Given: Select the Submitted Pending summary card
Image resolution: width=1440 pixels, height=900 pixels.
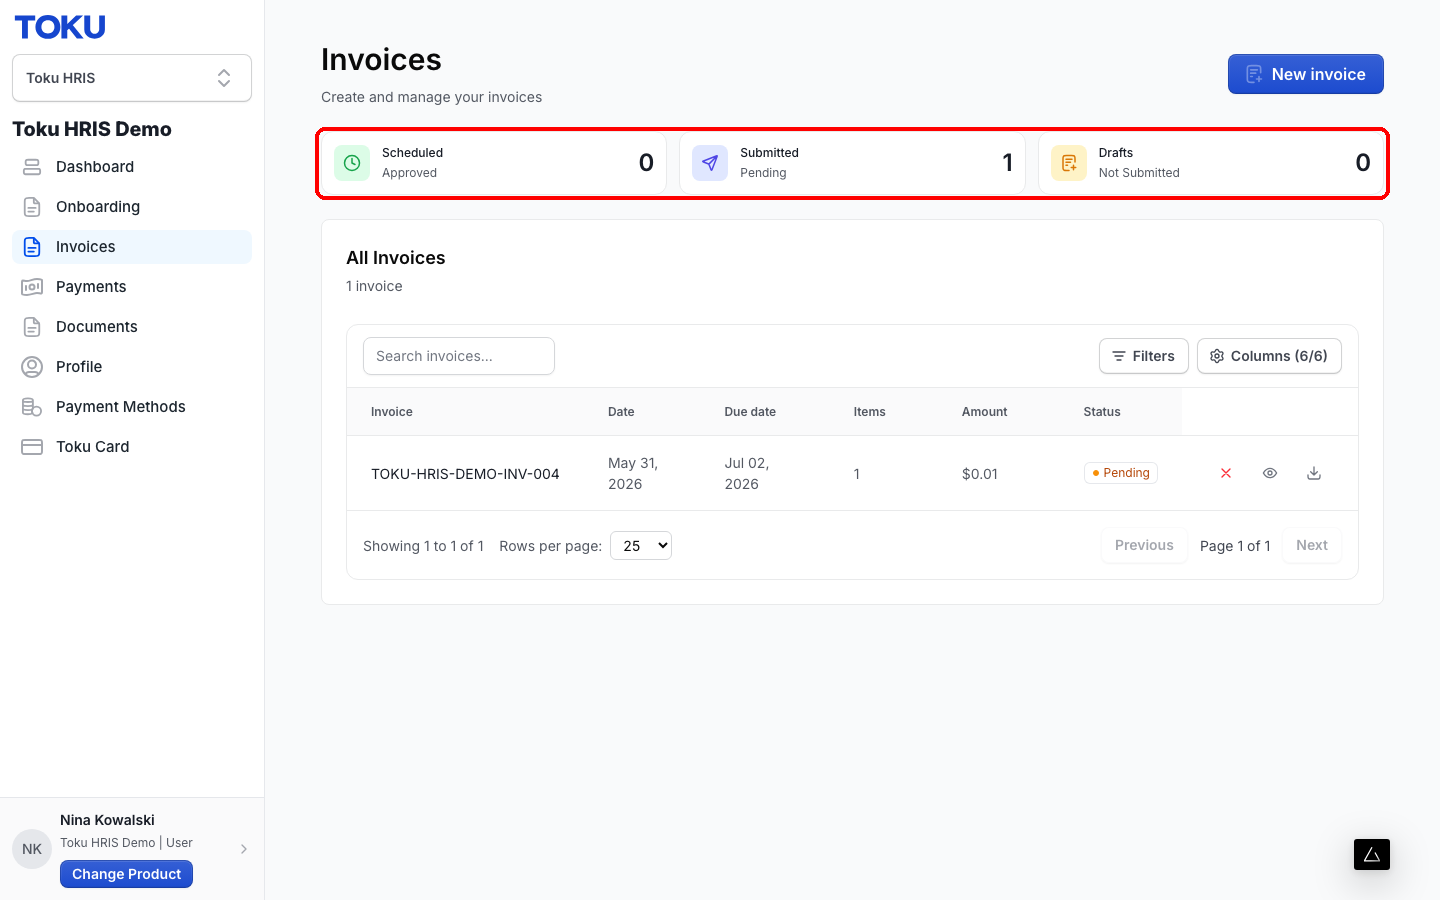Looking at the screenshot, I should click(x=852, y=163).
